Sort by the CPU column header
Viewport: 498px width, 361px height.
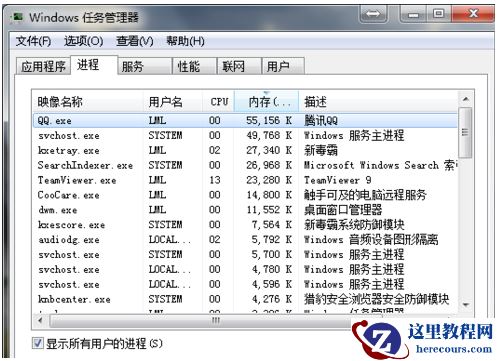click(218, 102)
